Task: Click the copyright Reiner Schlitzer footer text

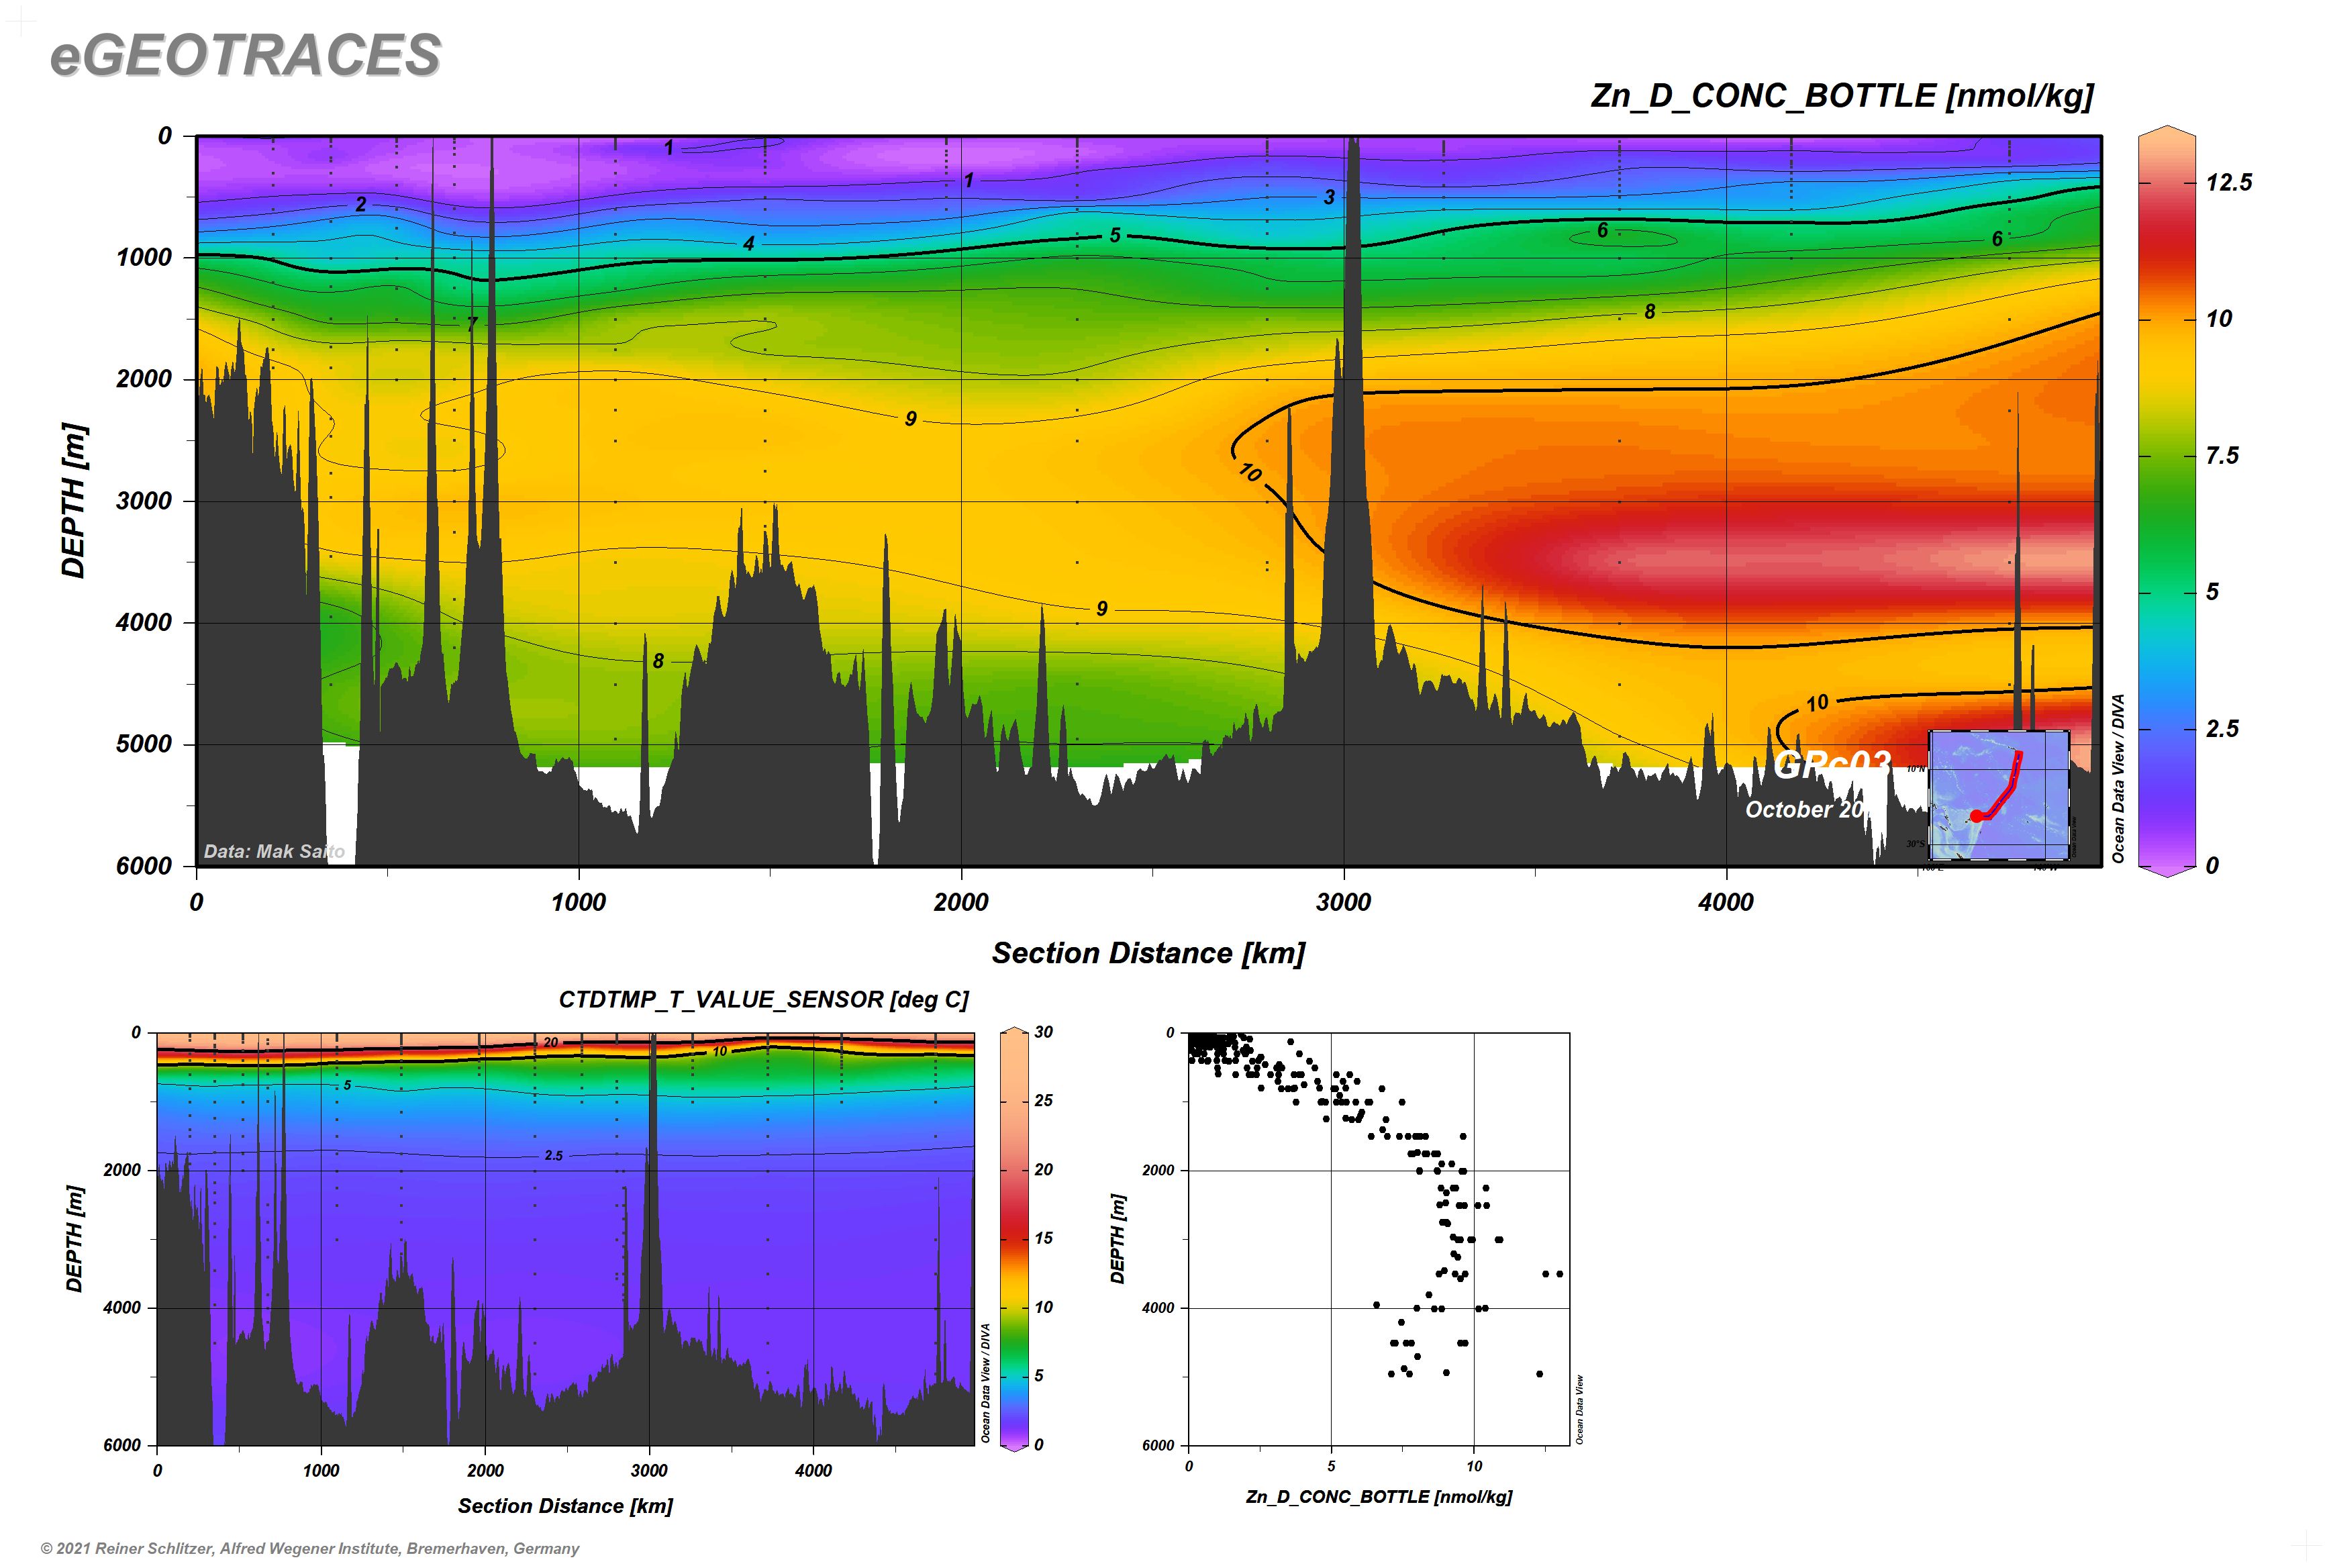Action: [x=310, y=1548]
